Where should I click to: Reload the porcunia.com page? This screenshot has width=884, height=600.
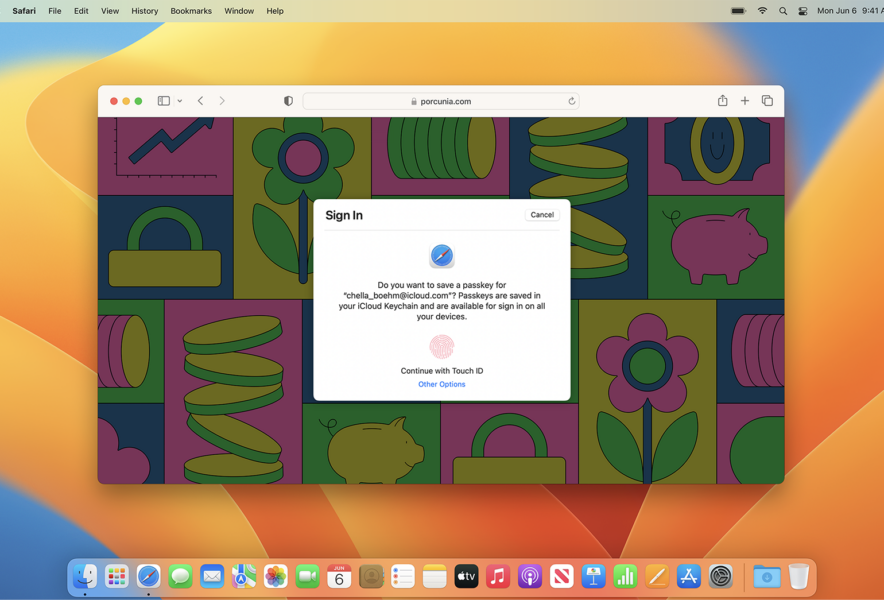tap(571, 102)
